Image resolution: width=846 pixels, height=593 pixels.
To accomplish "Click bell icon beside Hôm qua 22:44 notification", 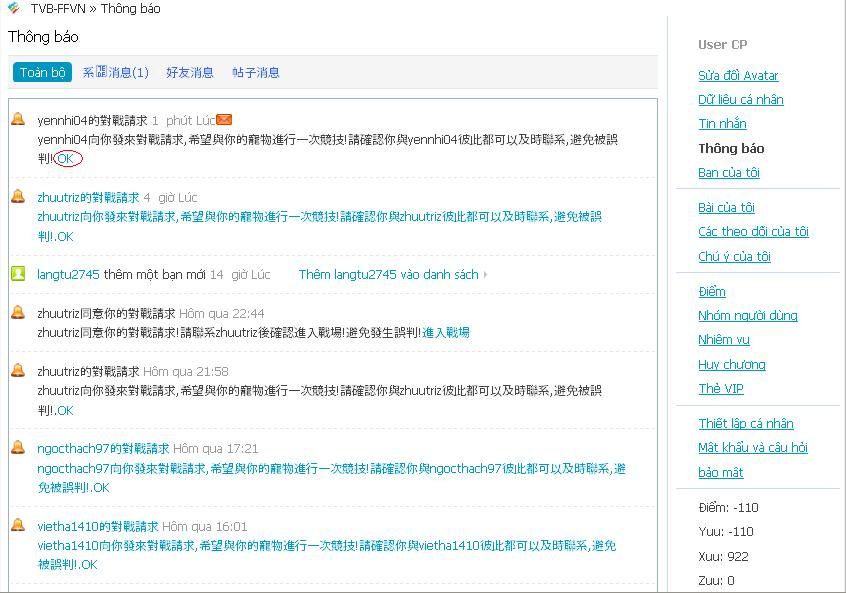I will click(x=18, y=312).
